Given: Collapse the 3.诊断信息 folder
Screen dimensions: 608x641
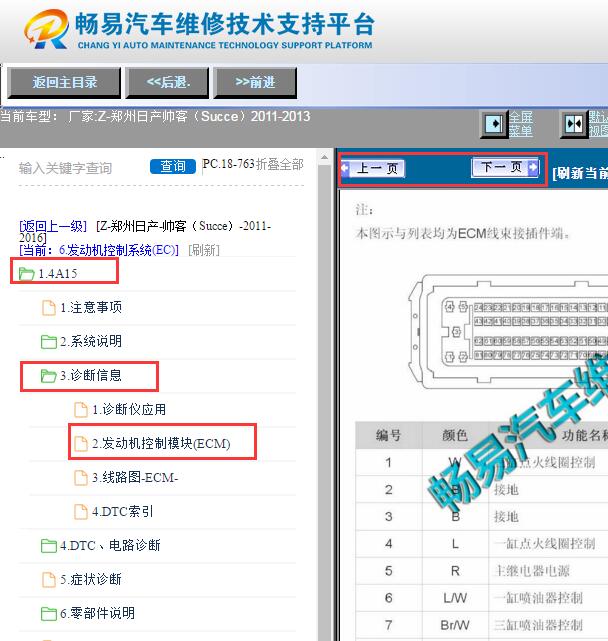Looking at the screenshot, I should [91, 375].
